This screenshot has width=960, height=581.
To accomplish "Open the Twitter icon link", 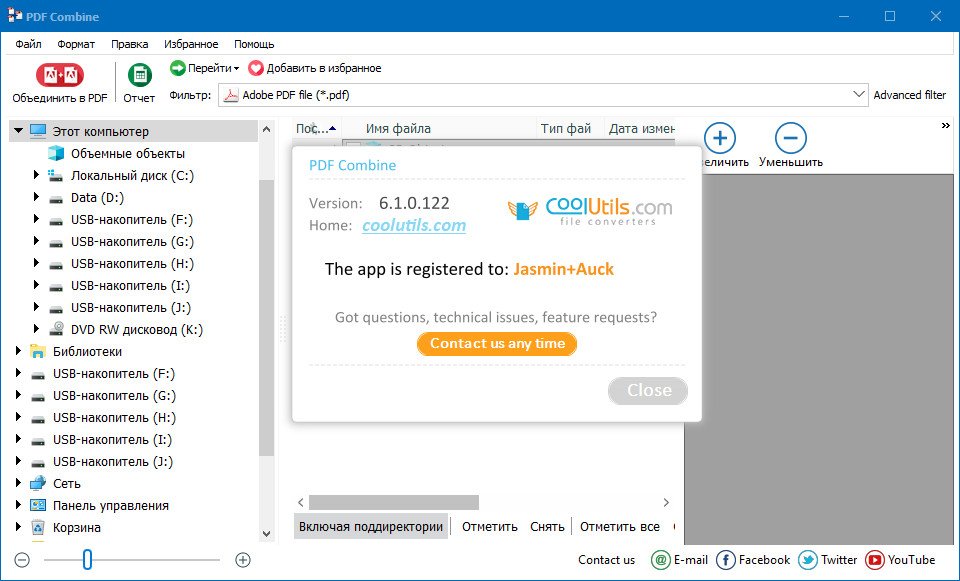I will (x=808, y=560).
